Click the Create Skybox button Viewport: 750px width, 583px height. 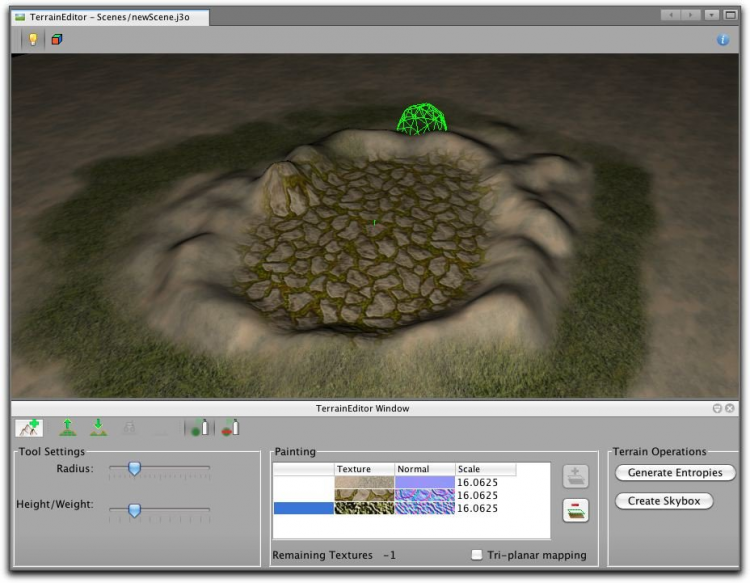(664, 500)
